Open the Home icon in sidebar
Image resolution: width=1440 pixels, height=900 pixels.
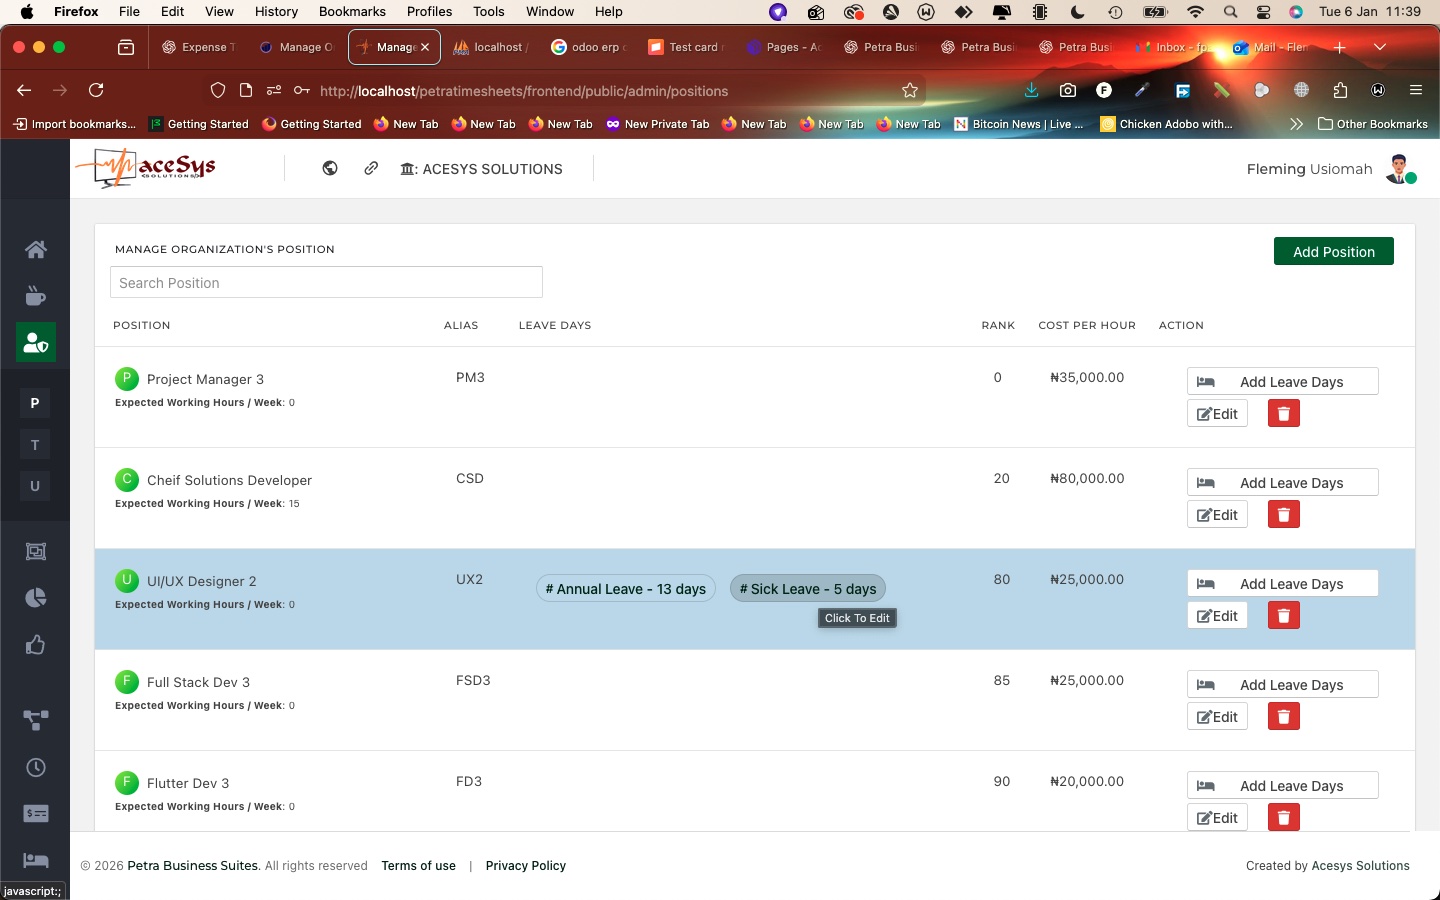[36, 250]
